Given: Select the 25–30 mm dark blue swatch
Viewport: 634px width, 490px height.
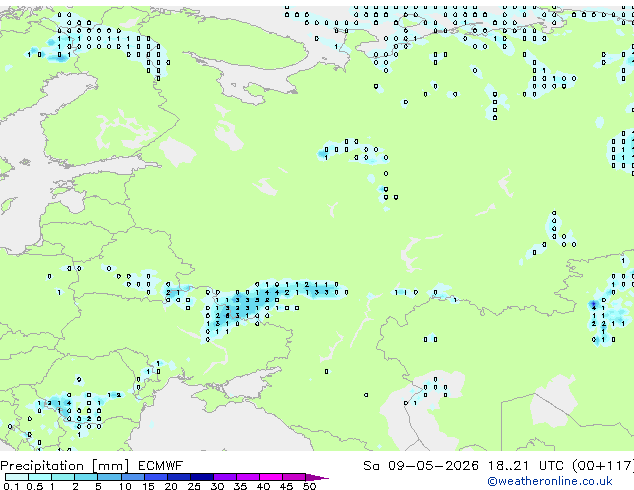Looking at the screenshot, I should [x=202, y=477].
